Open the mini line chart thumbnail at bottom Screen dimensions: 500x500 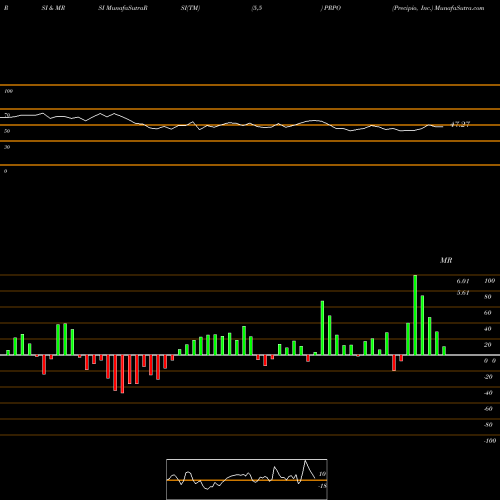point(247,479)
